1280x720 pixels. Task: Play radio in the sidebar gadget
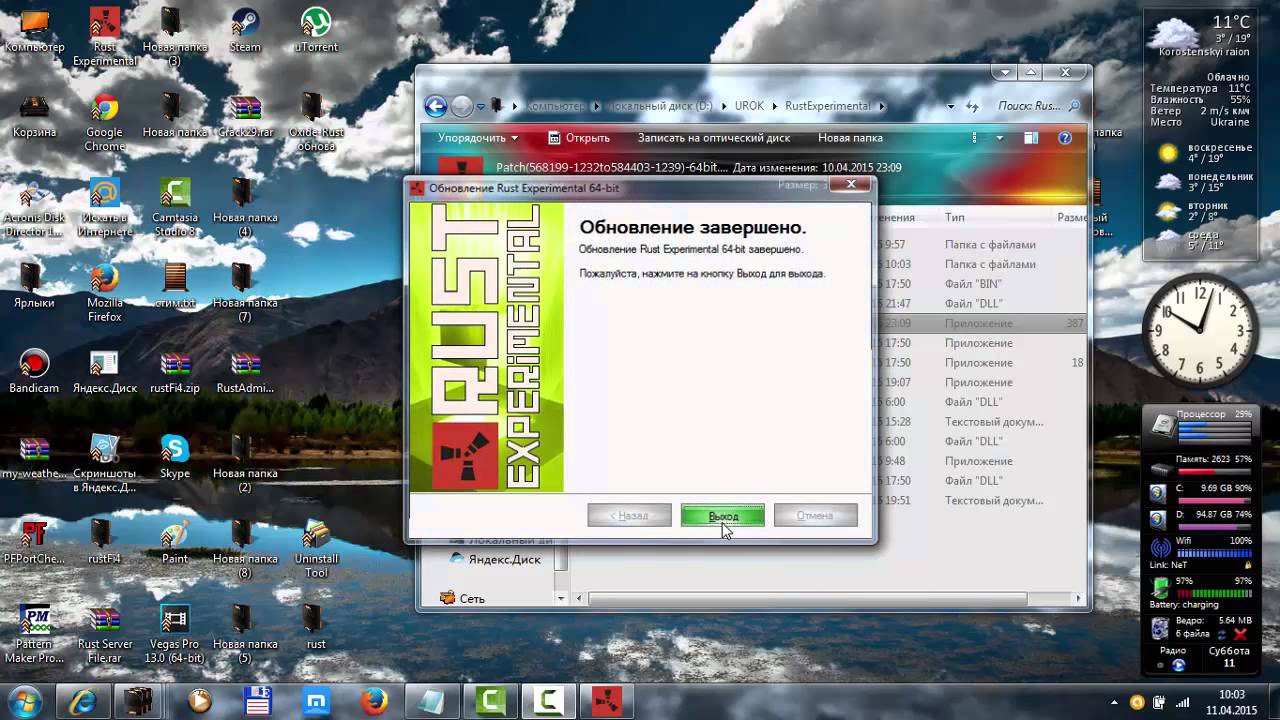coord(1178,665)
